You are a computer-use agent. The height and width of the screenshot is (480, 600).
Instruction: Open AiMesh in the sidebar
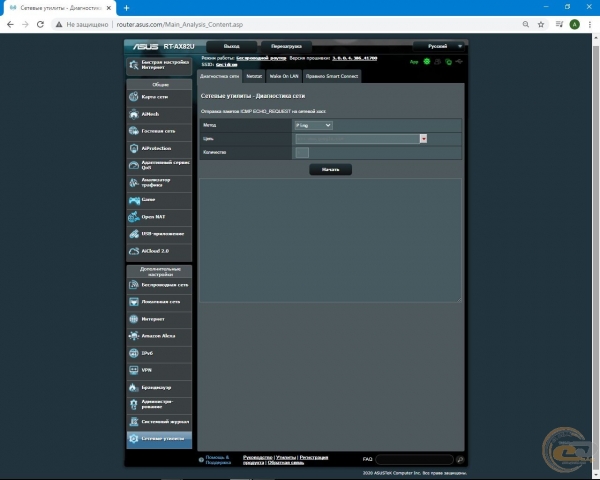tap(159, 114)
